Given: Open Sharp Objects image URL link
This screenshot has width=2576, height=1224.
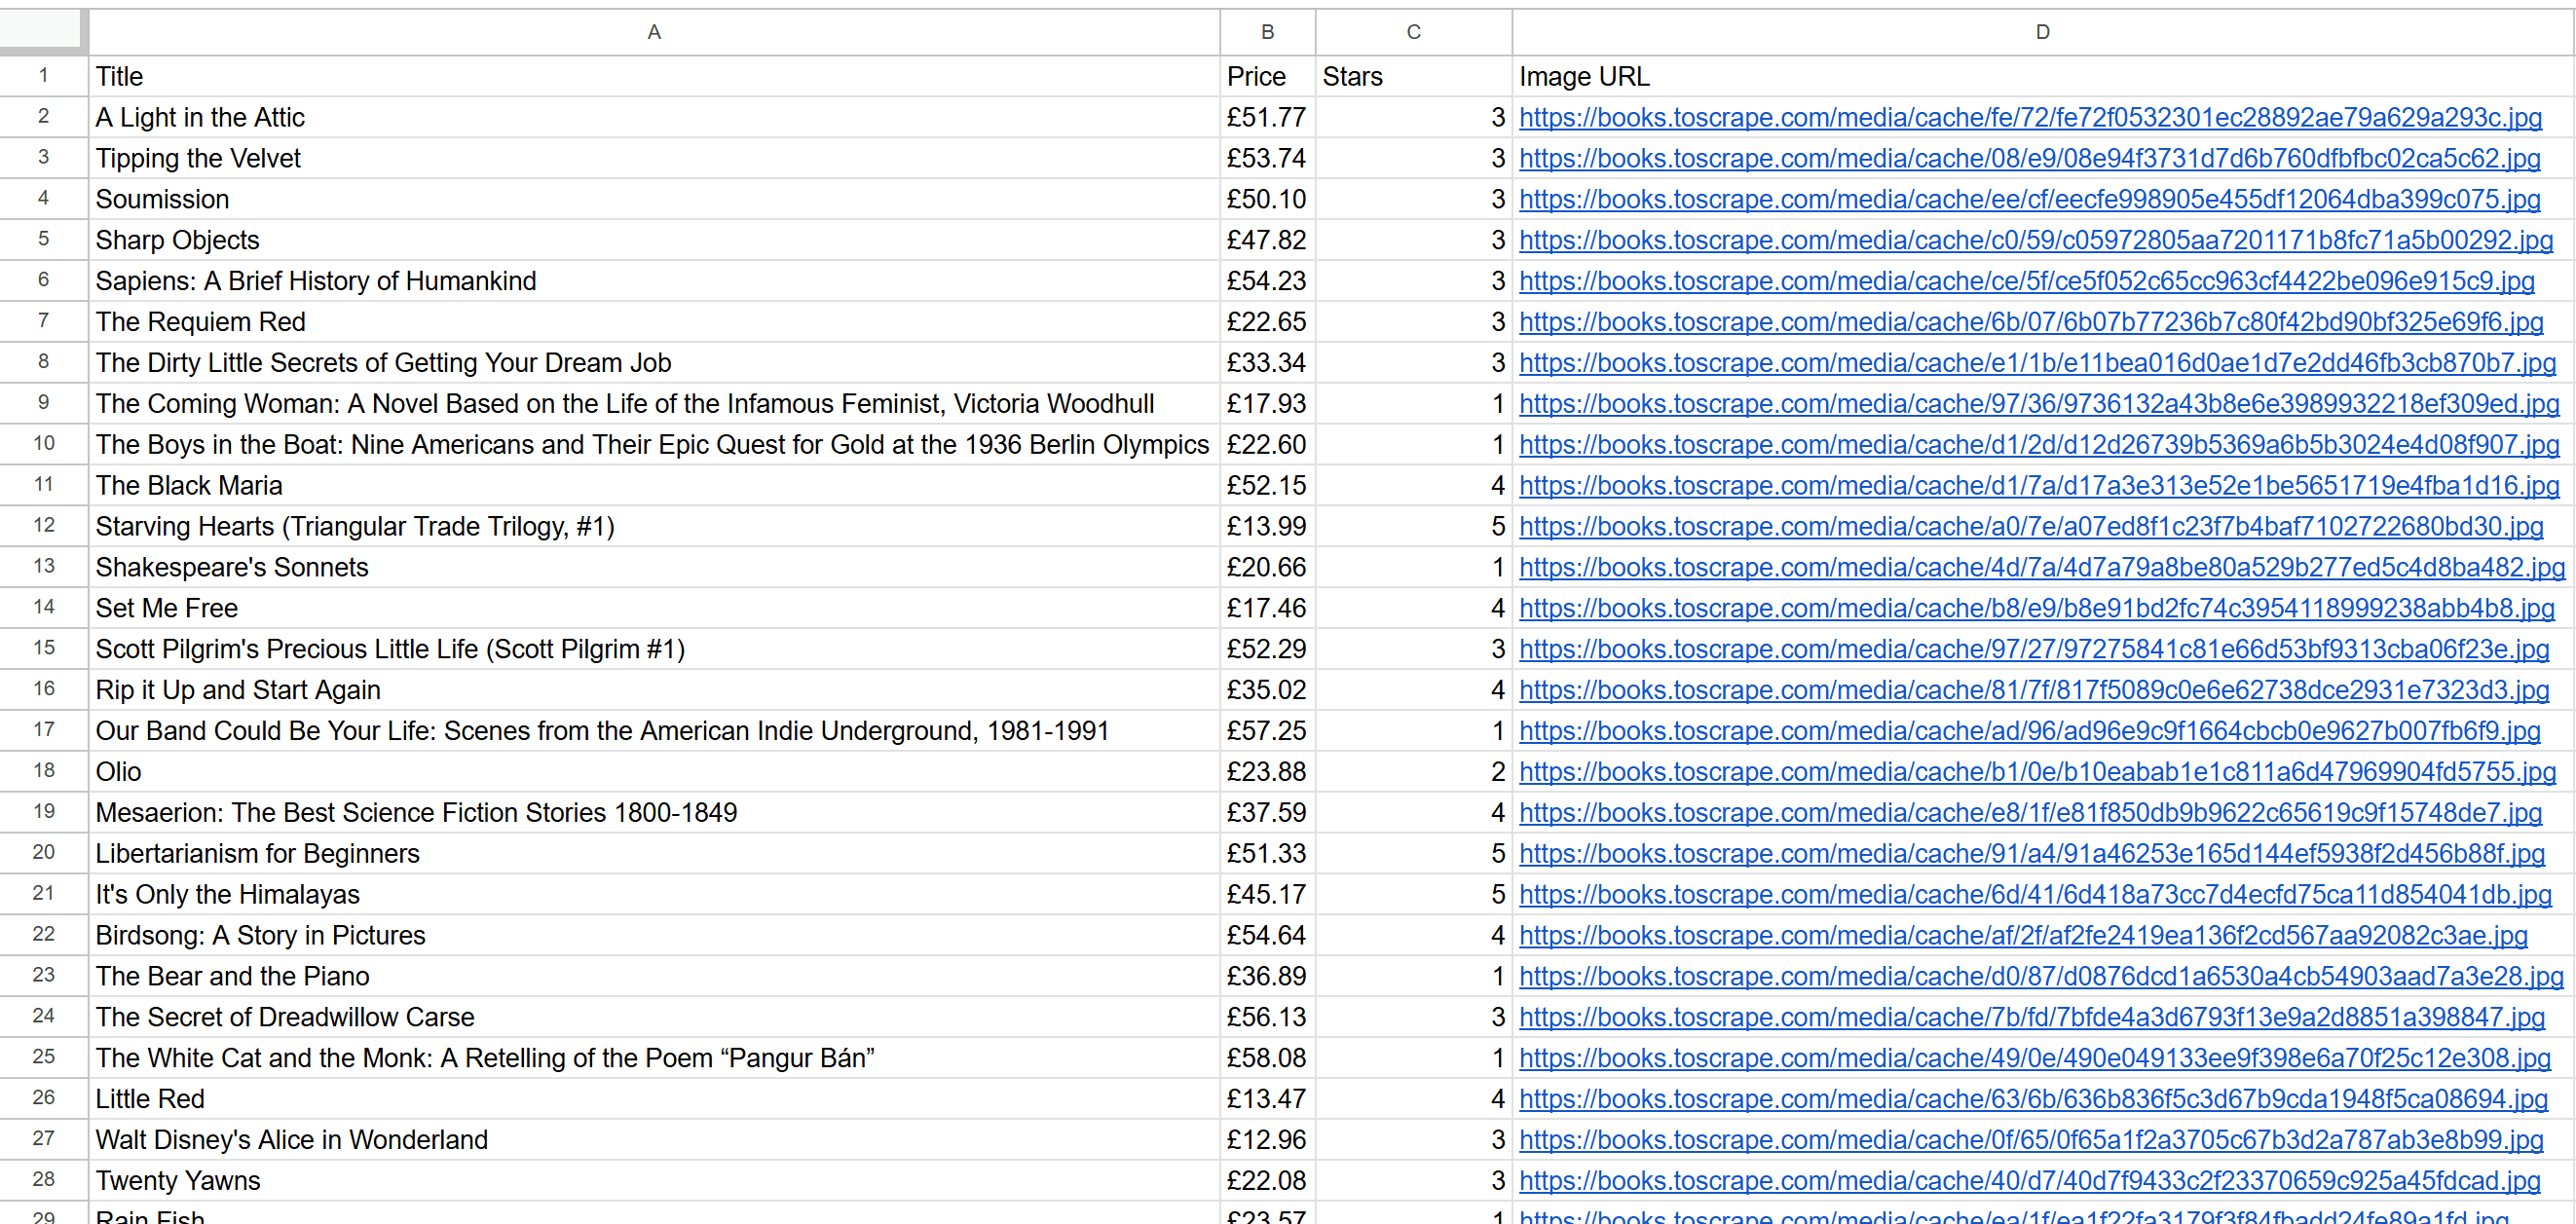Looking at the screenshot, I should click(2035, 241).
